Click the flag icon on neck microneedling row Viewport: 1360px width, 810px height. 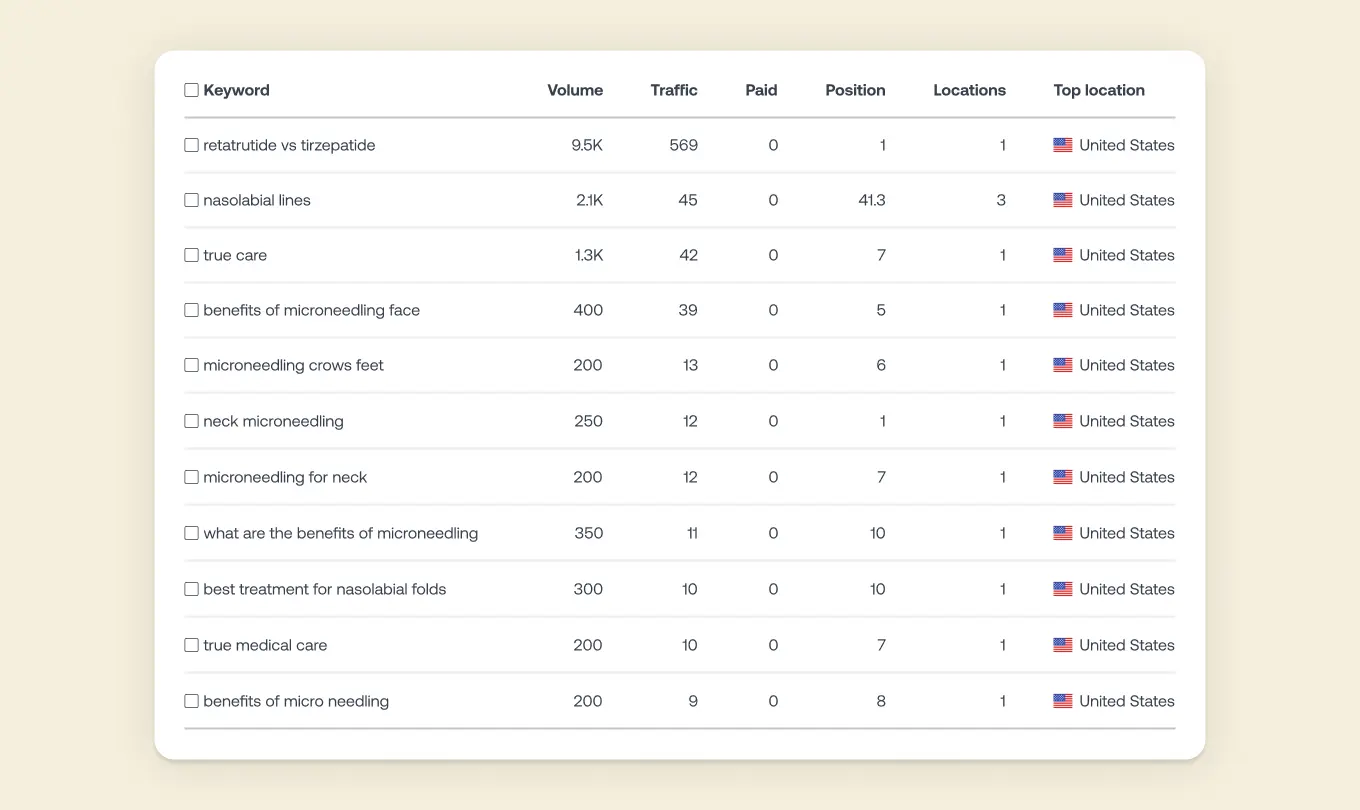click(1063, 421)
